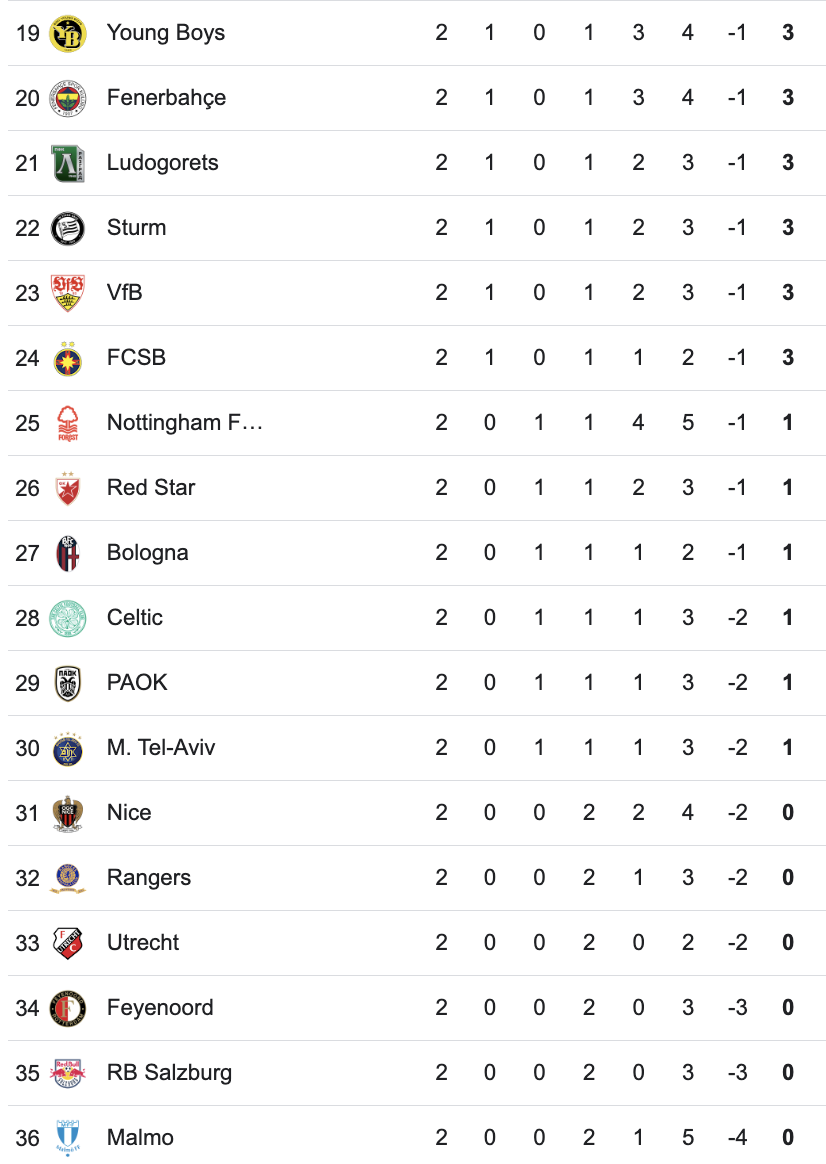This screenshot has width=826, height=1164.
Task: Click Young Boys bold points value
Action: point(788,33)
